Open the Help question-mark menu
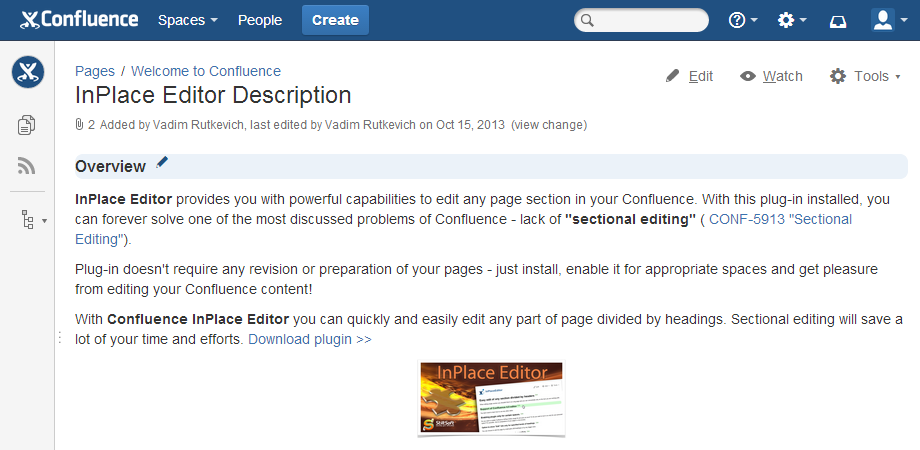Screen dimensions: 920x450 click(x=743, y=20)
